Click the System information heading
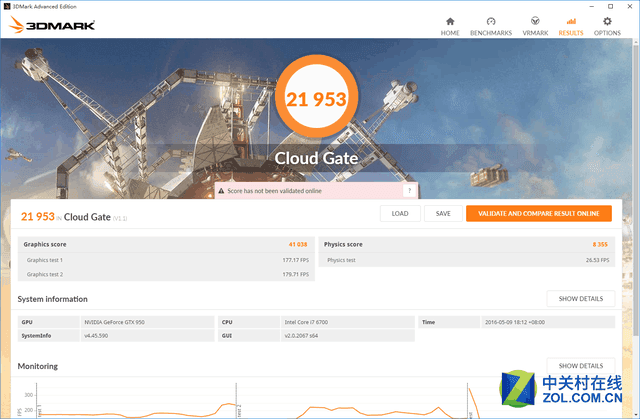640x419 pixels. pyautogui.click(x=53, y=299)
